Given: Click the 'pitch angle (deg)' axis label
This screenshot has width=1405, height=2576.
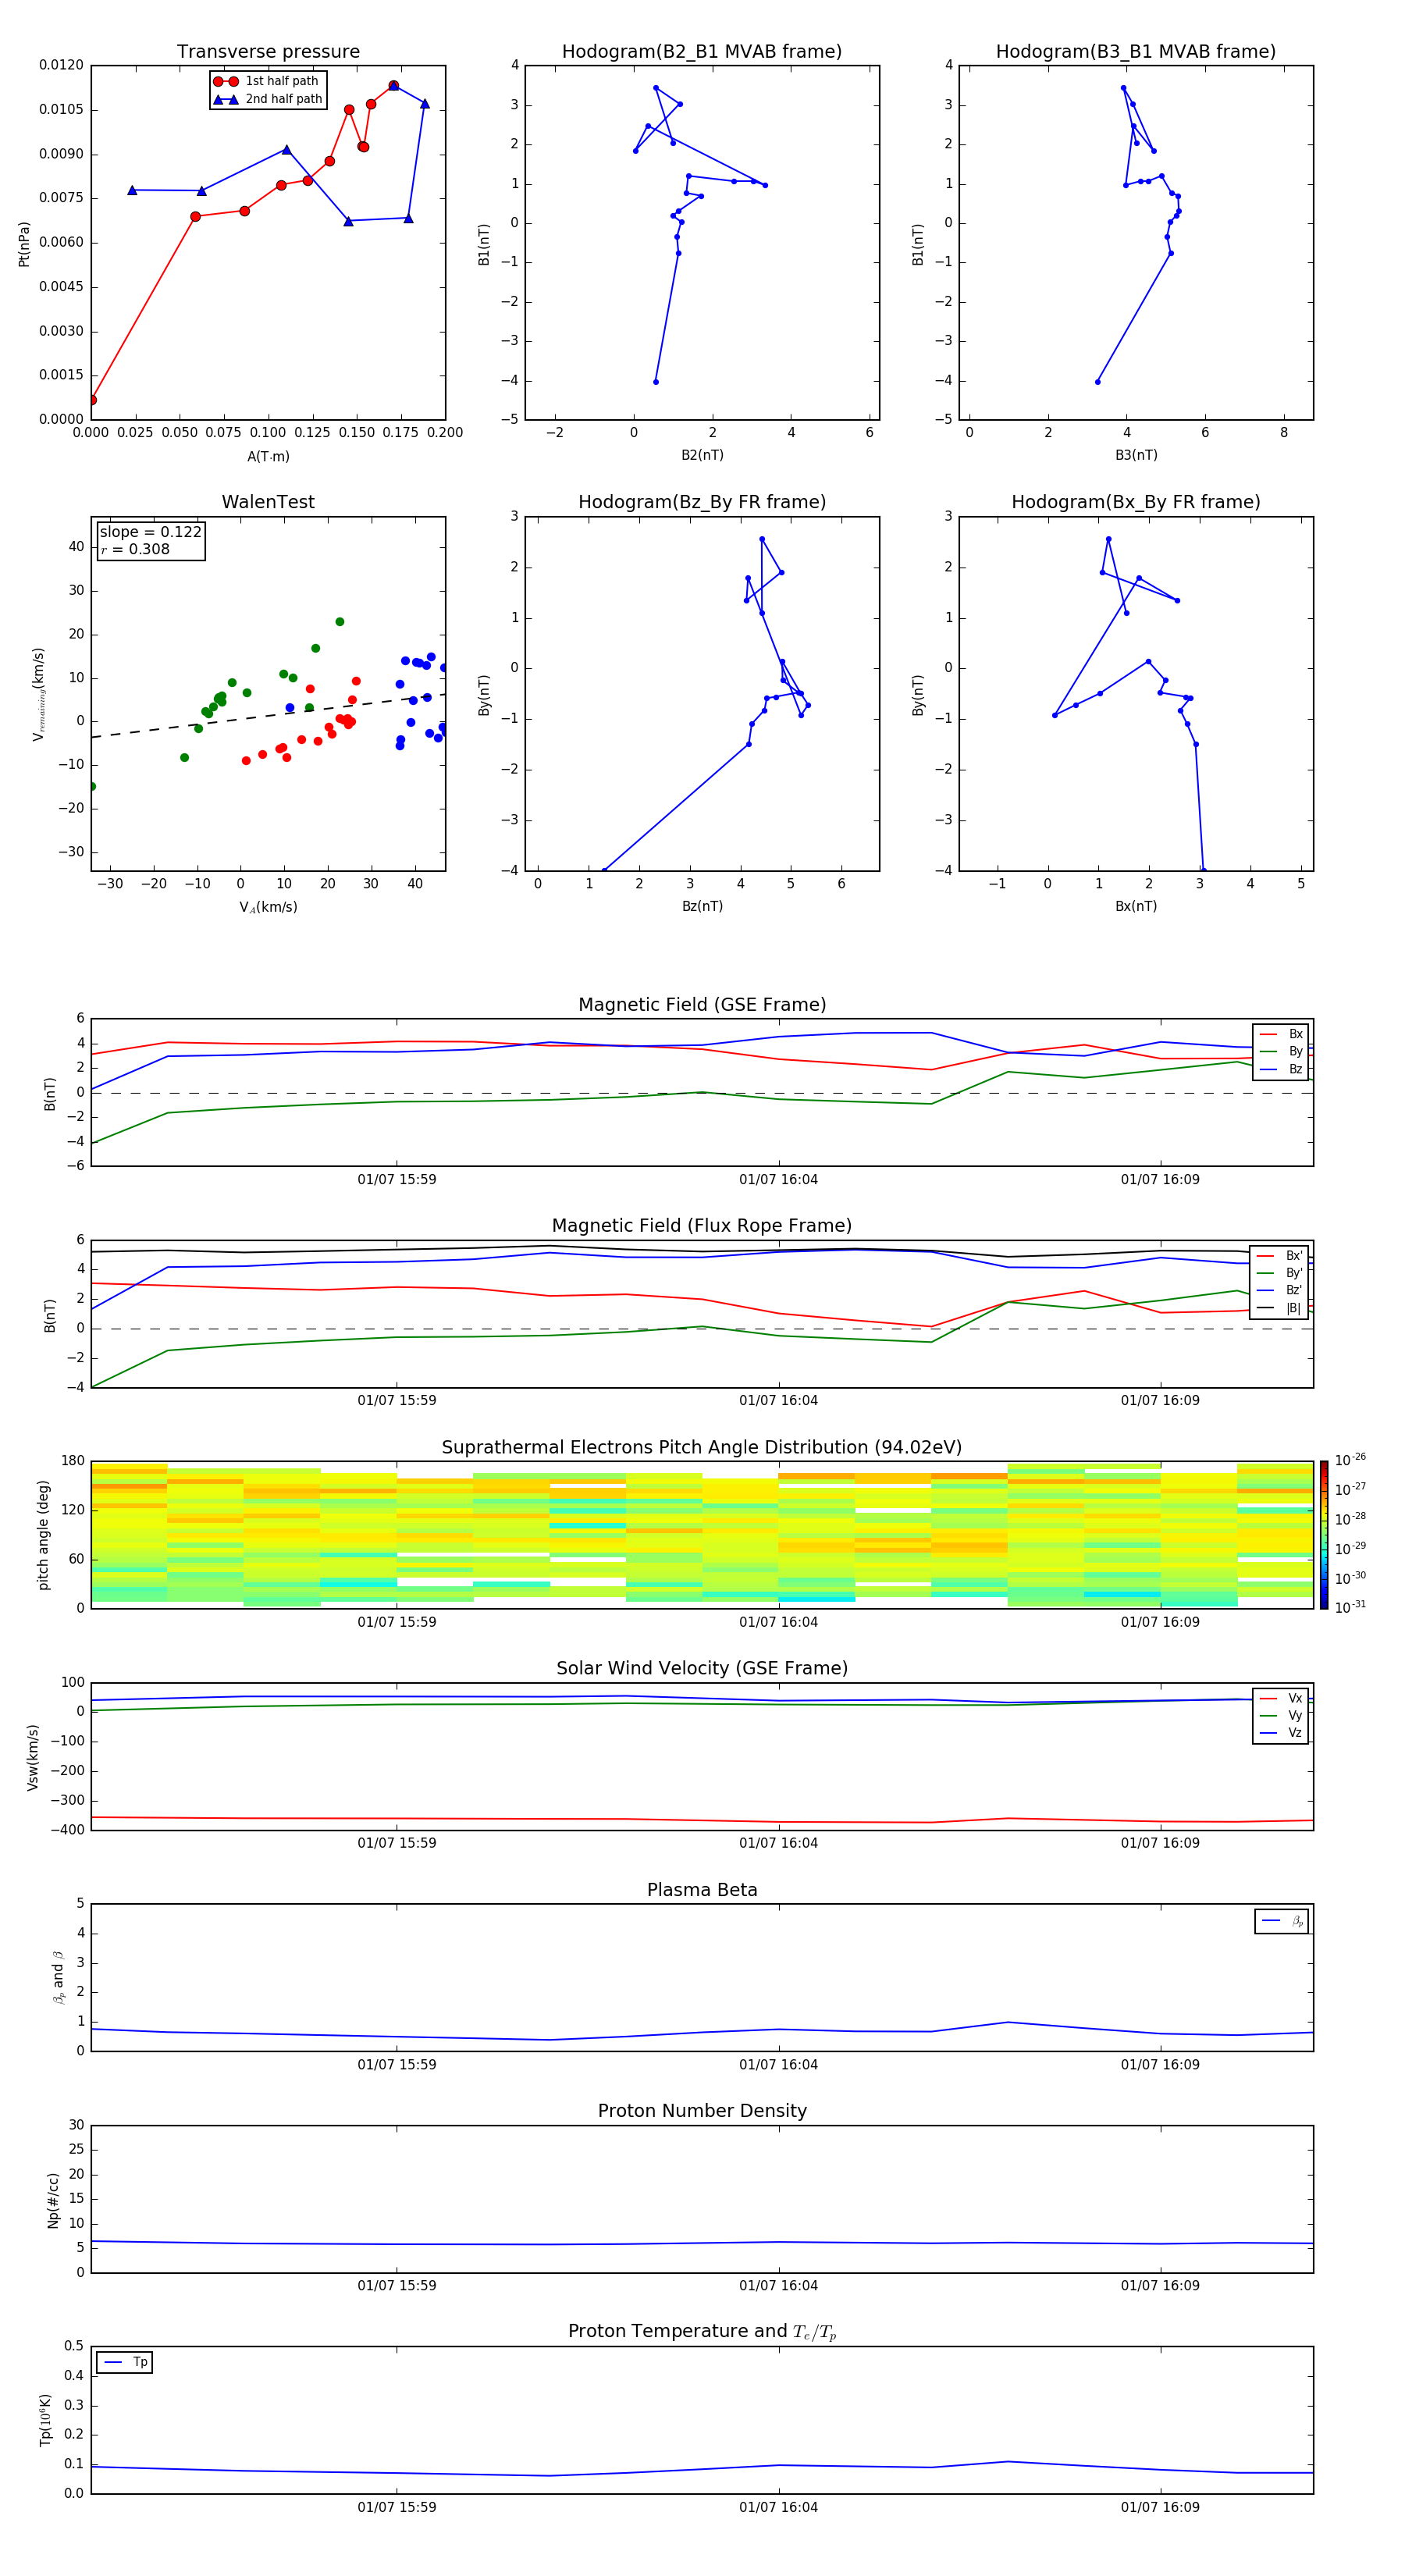Looking at the screenshot, I should pyautogui.click(x=43, y=1535).
